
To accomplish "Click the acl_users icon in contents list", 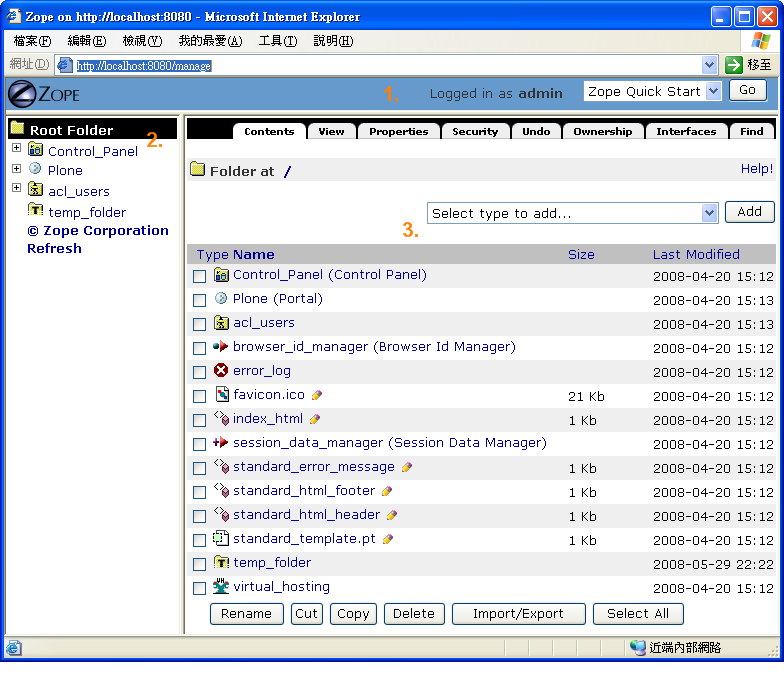I will tap(221, 322).
